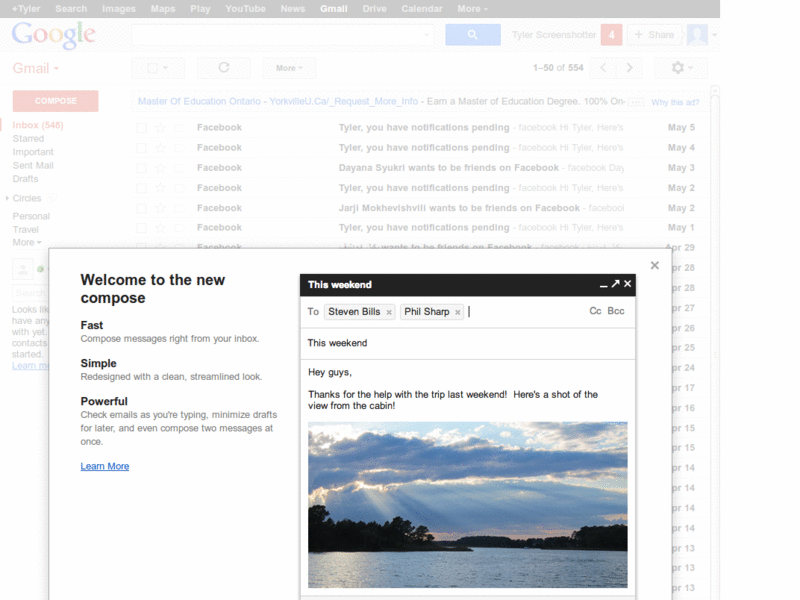This screenshot has width=800, height=600.
Task: Click the red COMPOSE button
Action: [x=56, y=101]
